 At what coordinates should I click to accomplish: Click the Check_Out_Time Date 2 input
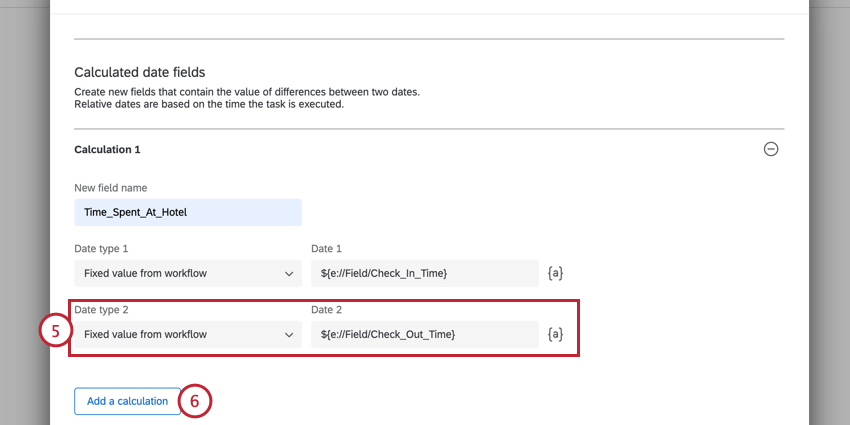tap(424, 334)
